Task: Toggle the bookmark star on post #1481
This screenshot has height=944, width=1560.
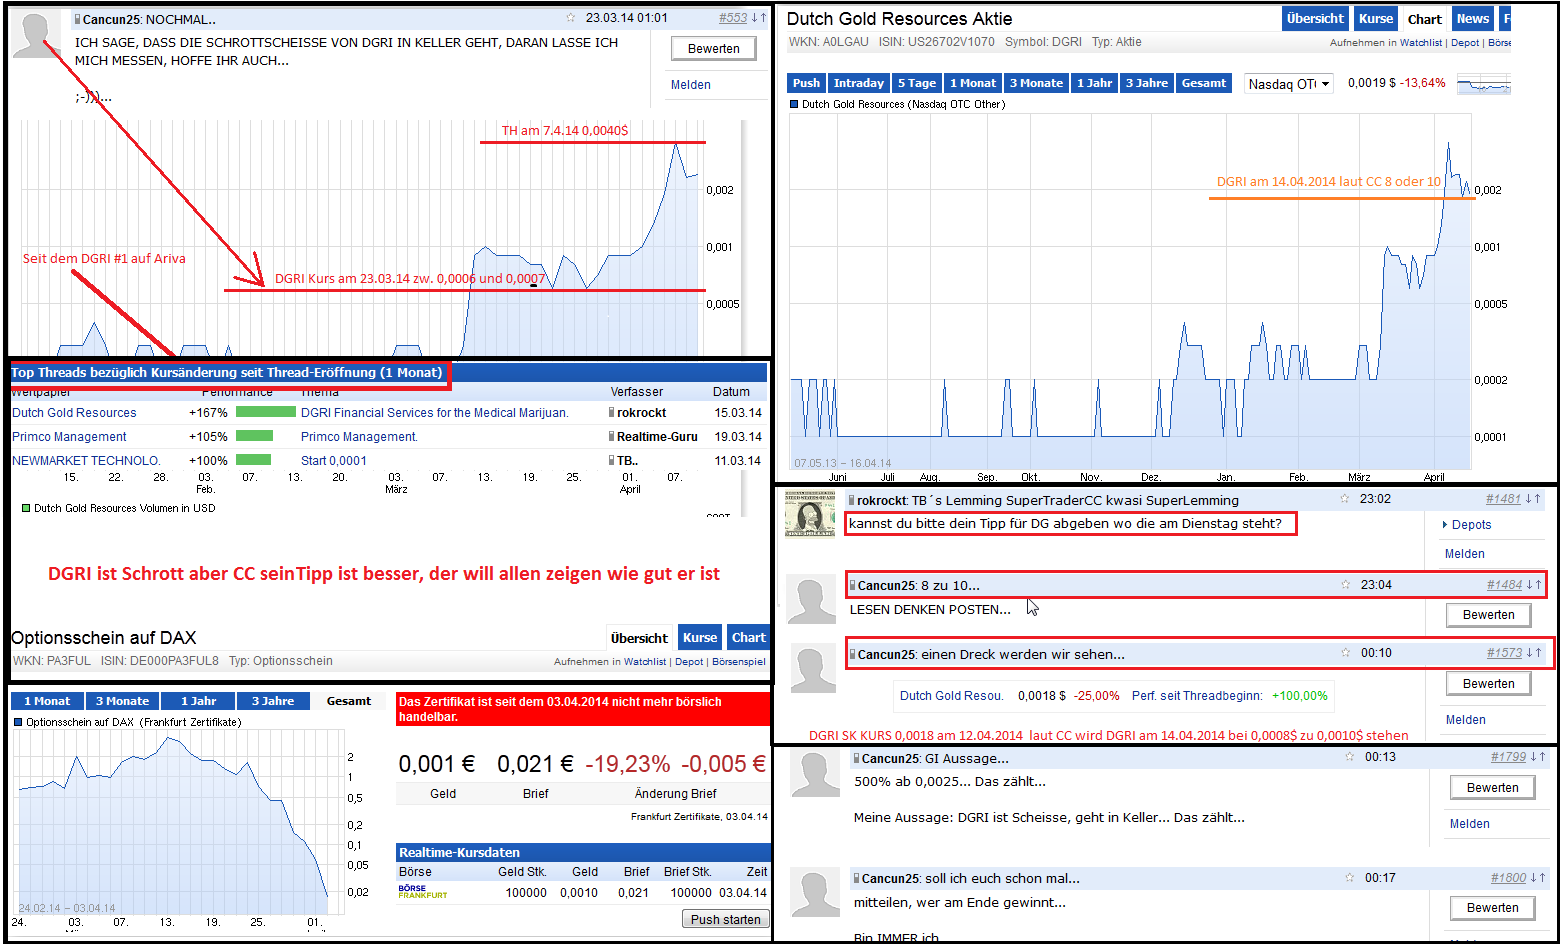Action: tap(1346, 499)
